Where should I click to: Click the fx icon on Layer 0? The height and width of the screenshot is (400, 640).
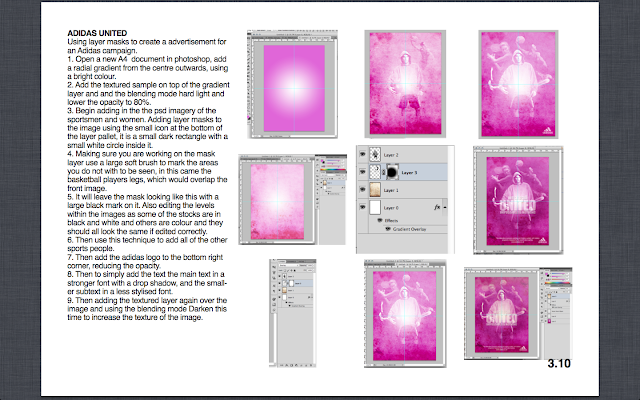[x=437, y=207]
